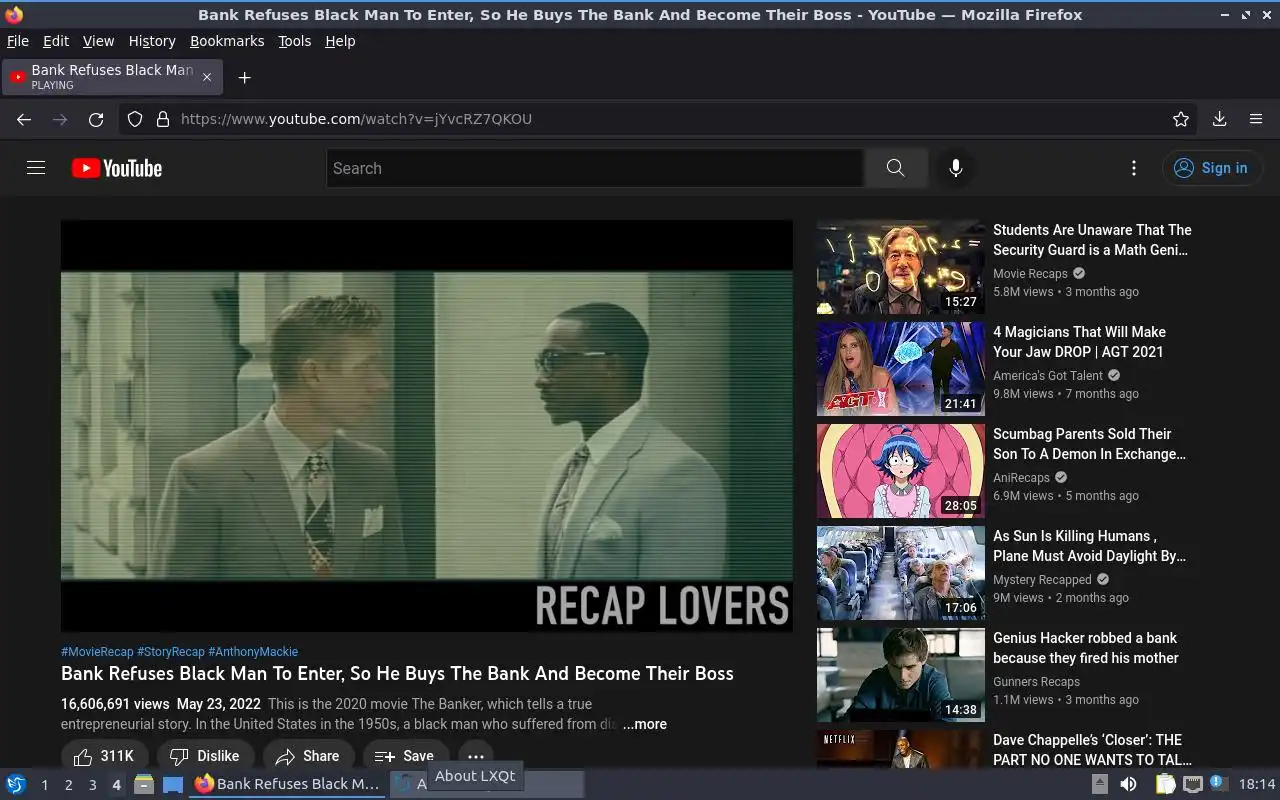Select the Bank Refuses Black Man tab
Screen dimensions: 1280x800
pyautogui.click(x=112, y=77)
